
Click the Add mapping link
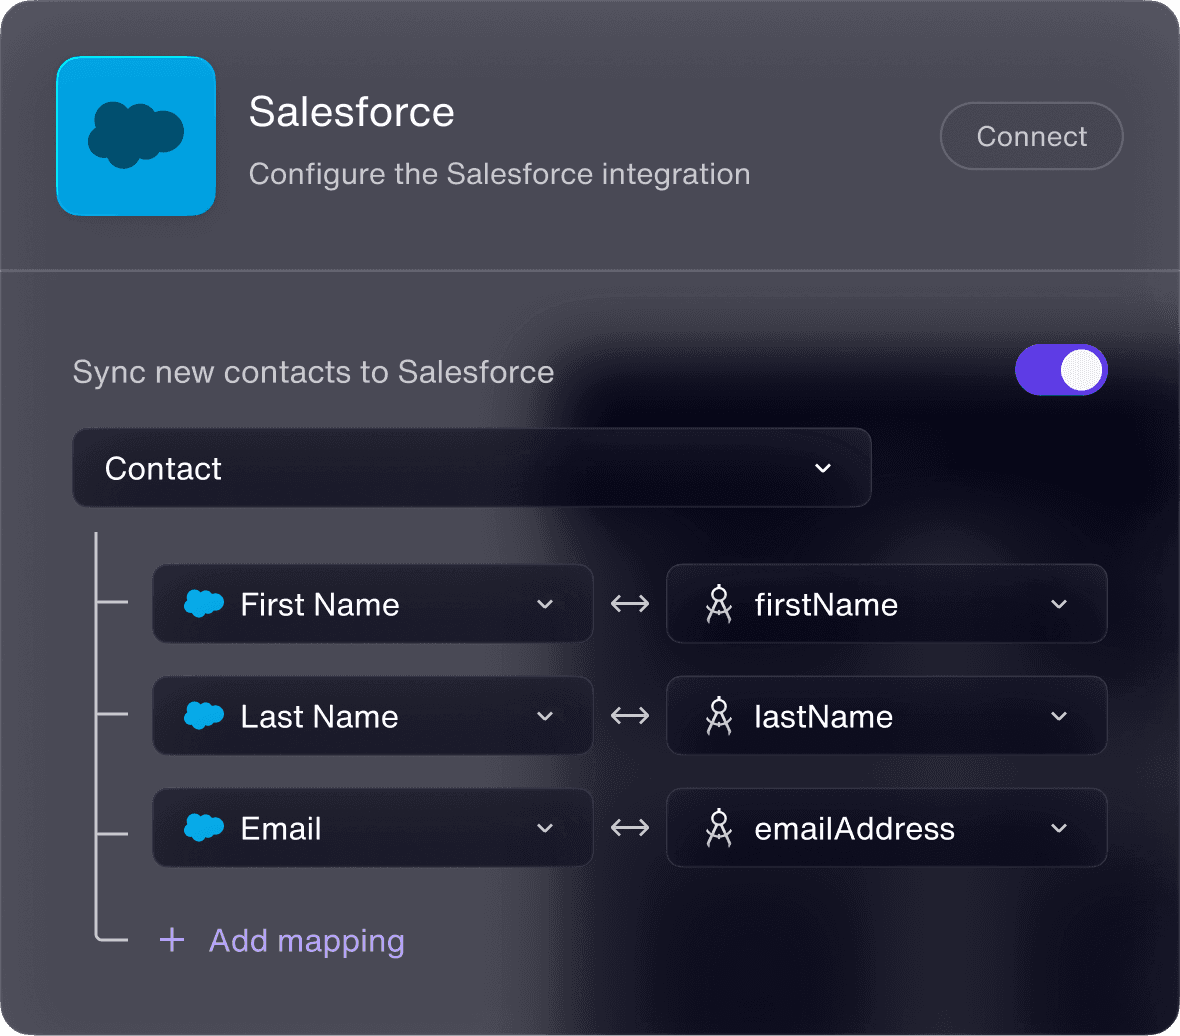coord(306,940)
